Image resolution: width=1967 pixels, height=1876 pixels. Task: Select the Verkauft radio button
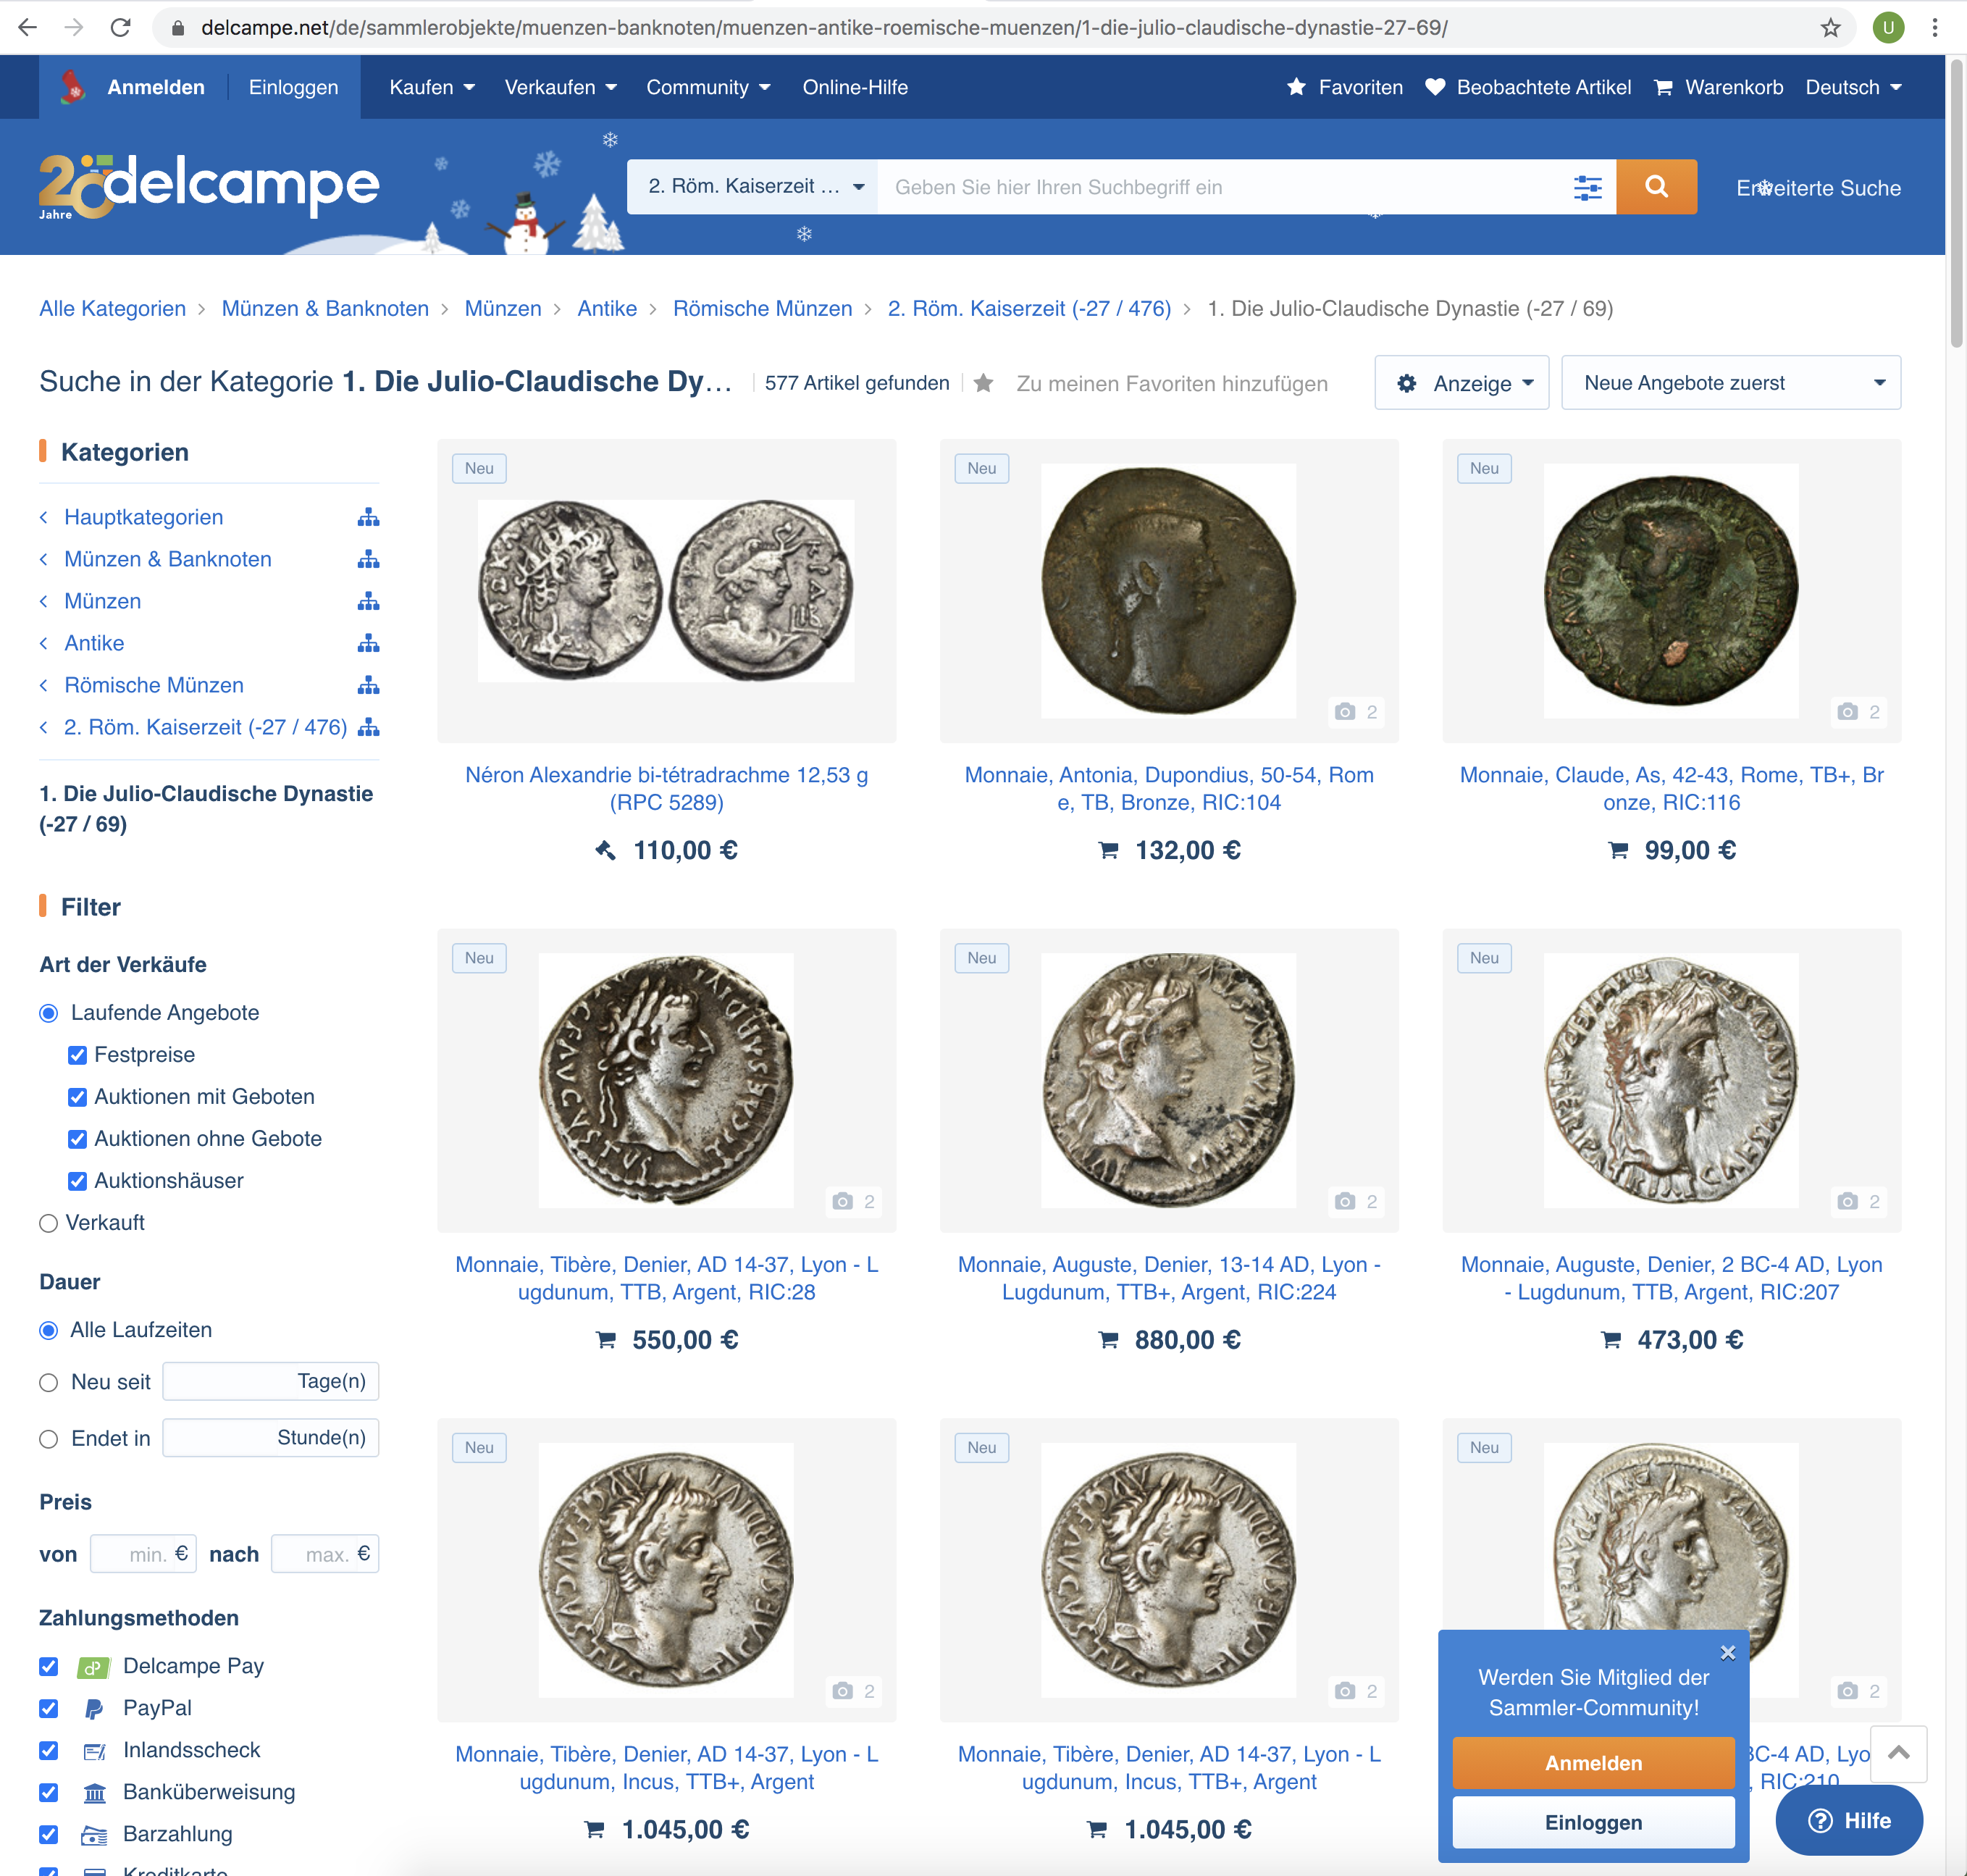48,1223
